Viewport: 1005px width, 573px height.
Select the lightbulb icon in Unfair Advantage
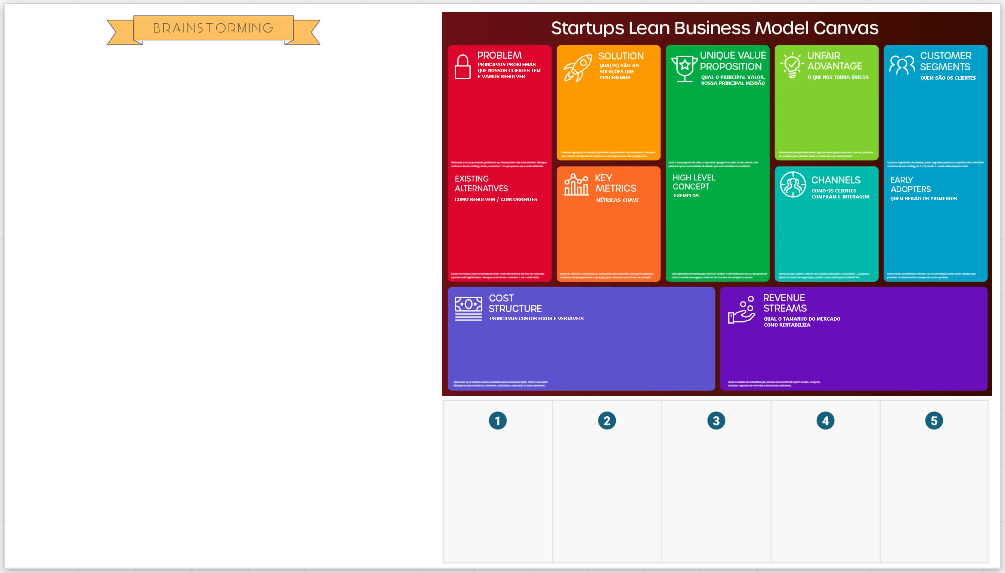point(792,65)
